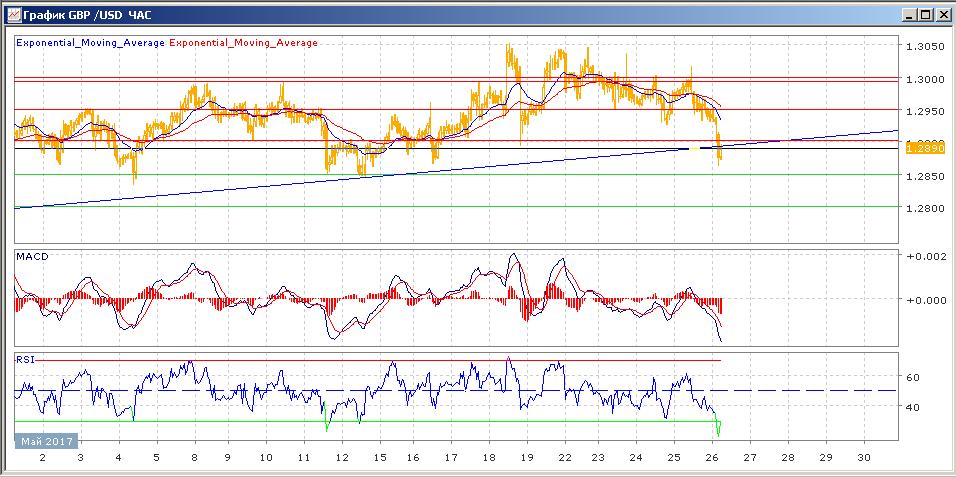Close the GBP/USD chart window
This screenshot has height=477, width=956.
pyautogui.click(x=942, y=15)
